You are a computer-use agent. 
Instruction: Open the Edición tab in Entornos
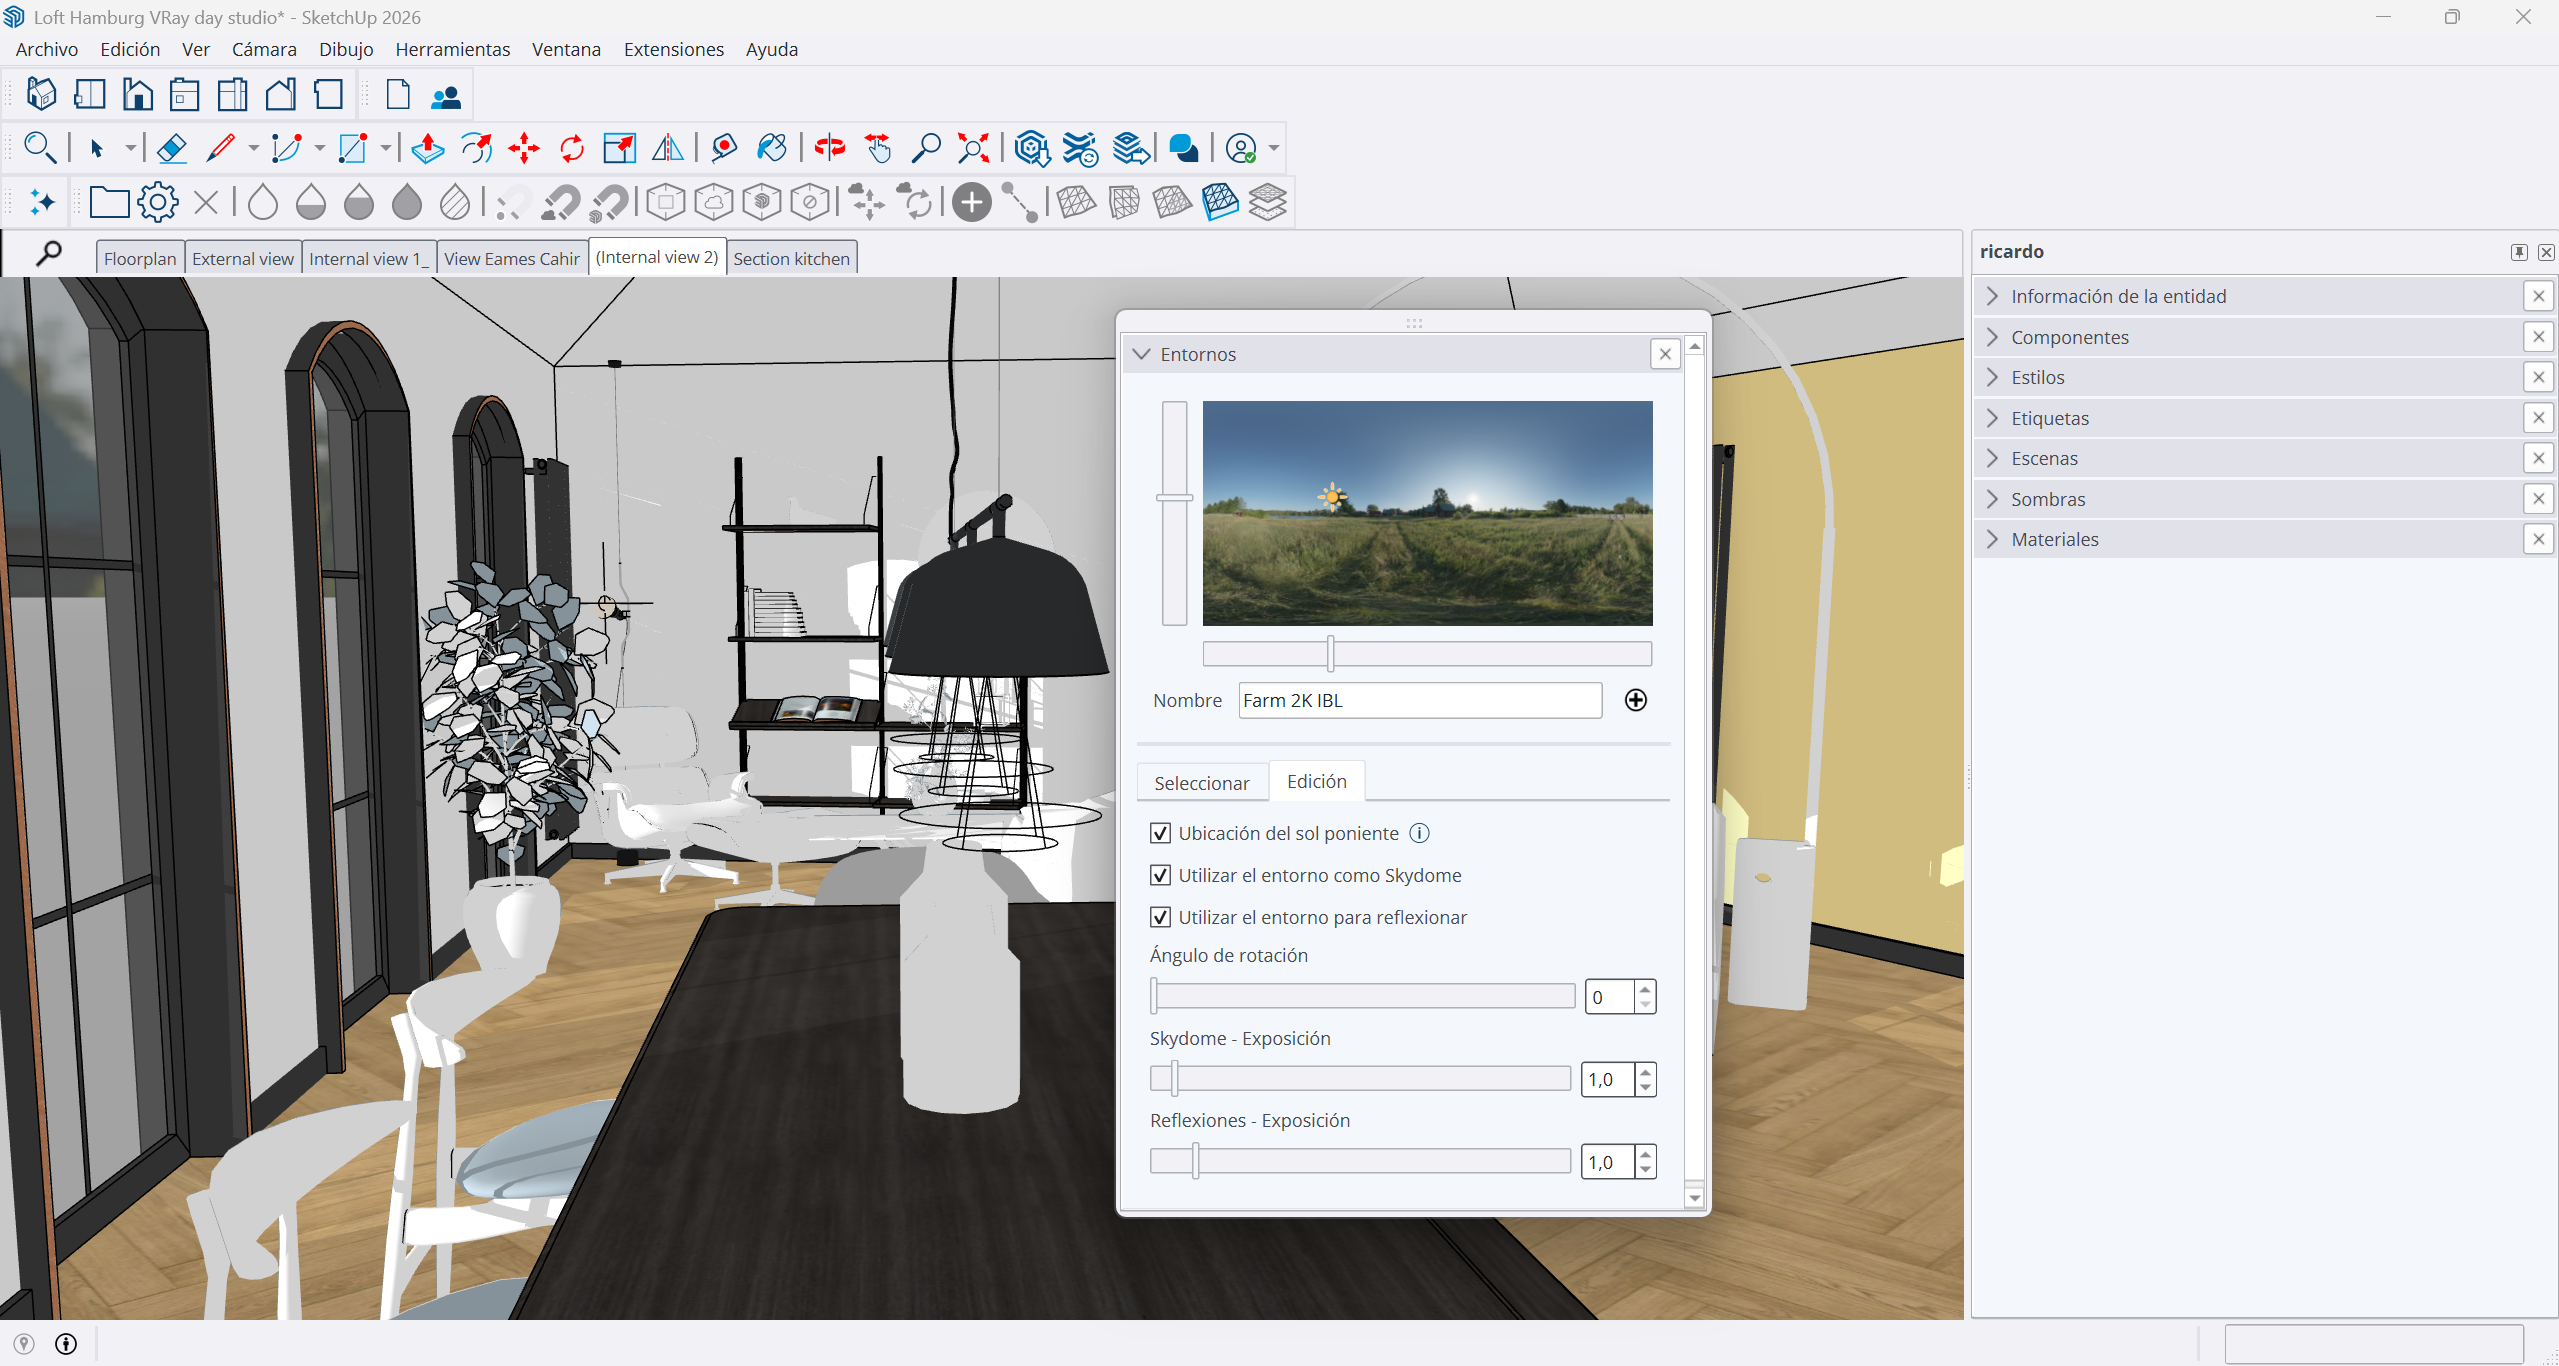pyautogui.click(x=1317, y=781)
